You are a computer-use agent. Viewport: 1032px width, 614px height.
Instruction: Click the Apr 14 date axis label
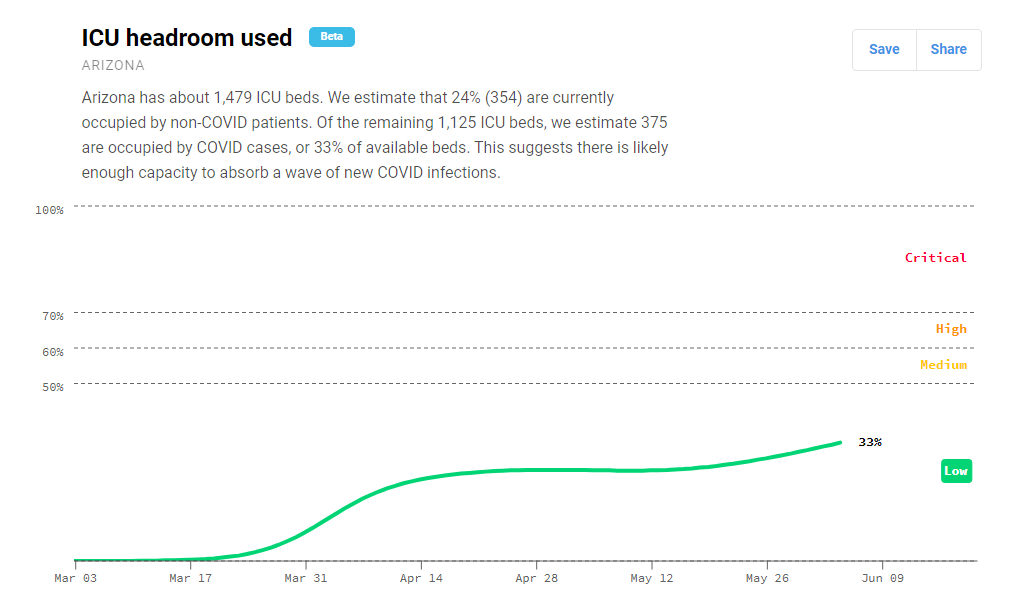click(421, 578)
